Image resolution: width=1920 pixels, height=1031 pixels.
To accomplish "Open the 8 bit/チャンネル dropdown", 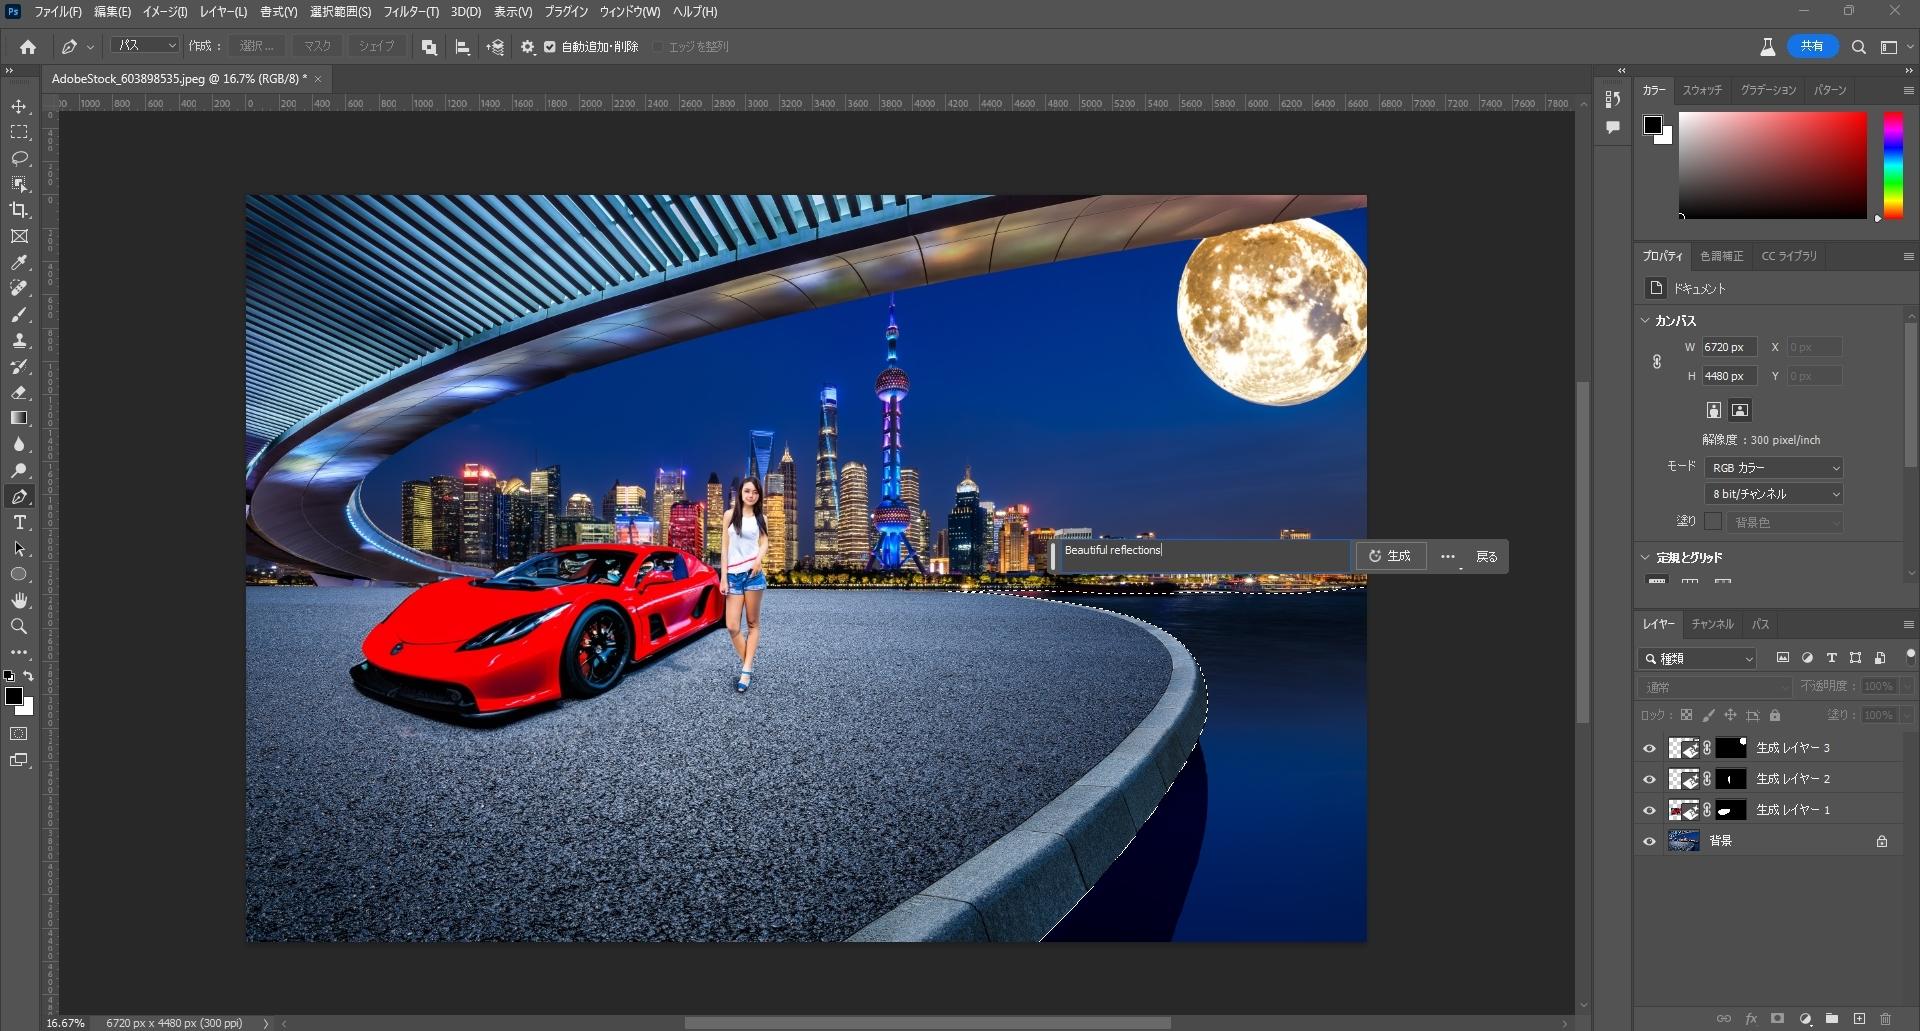I will [x=1773, y=494].
